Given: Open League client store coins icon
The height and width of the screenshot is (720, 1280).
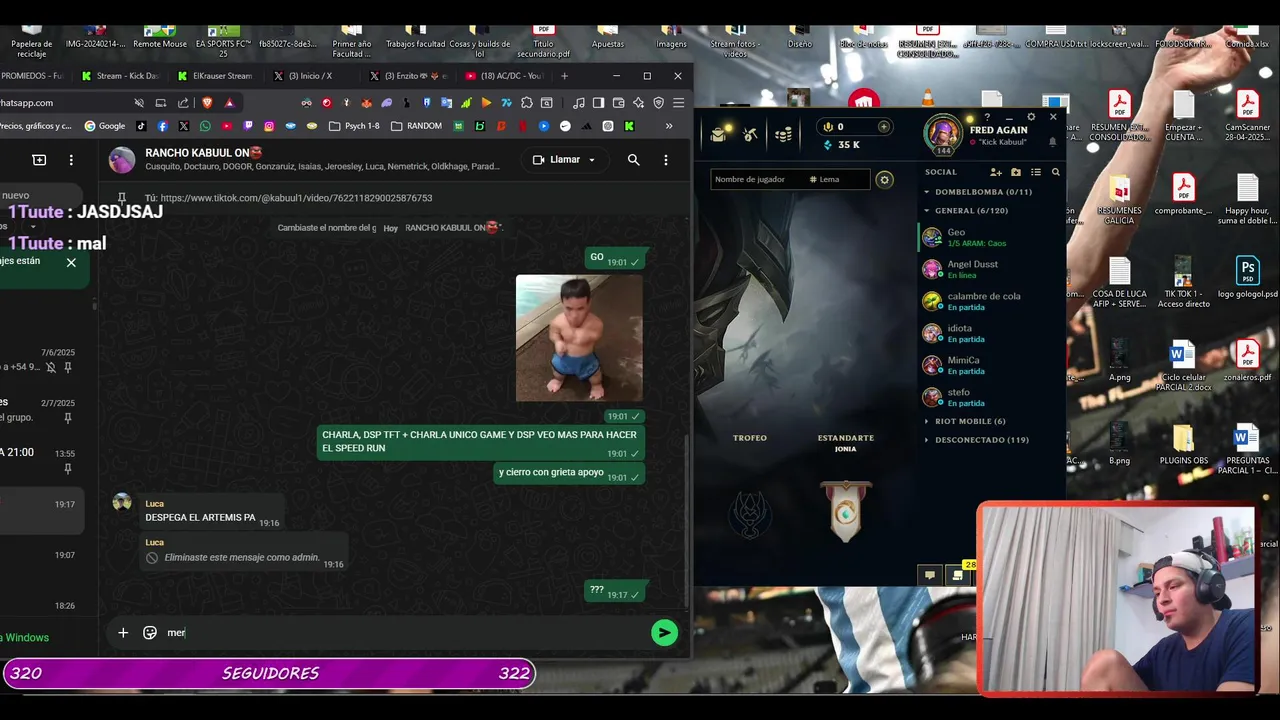Looking at the screenshot, I should (x=784, y=135).
